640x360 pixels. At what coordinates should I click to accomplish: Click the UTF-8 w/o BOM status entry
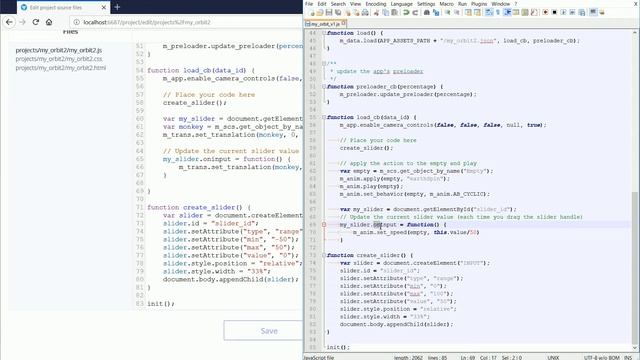coord(602,358)
